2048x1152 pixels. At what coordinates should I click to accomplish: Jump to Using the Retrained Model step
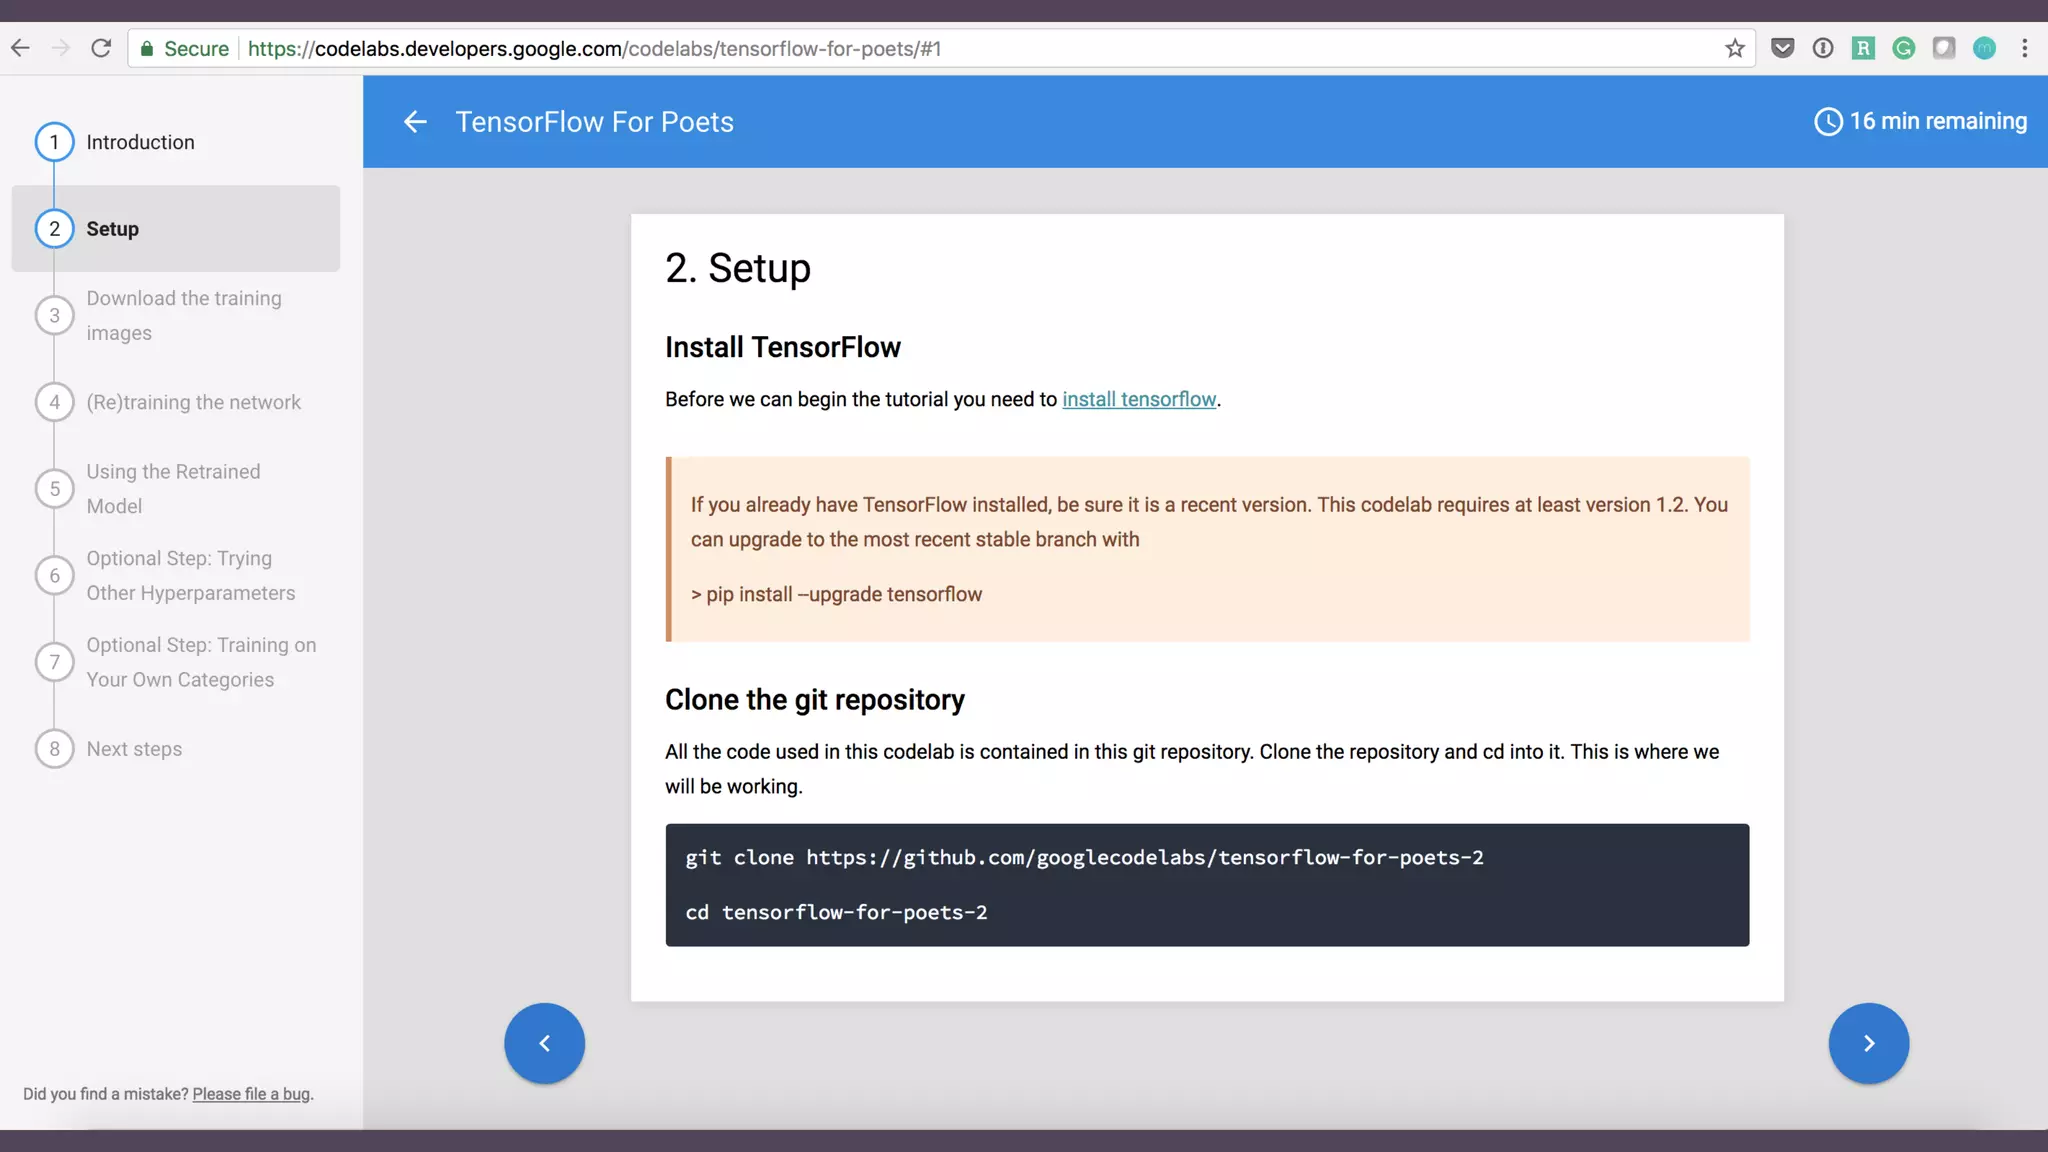[x=173, y=488]
